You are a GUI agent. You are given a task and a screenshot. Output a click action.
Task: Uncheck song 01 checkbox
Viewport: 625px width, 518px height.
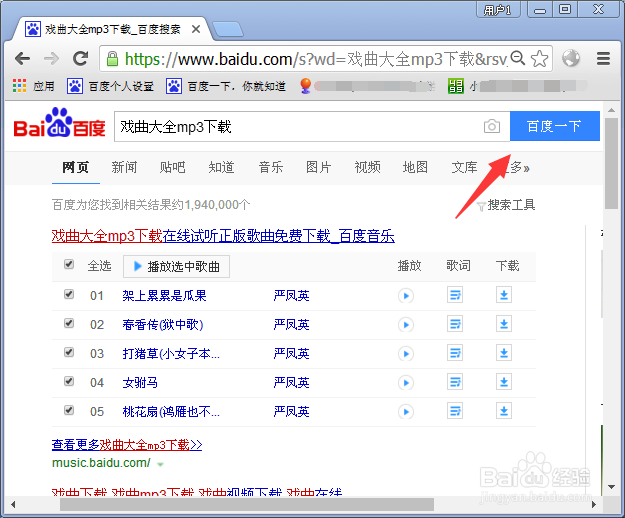(69, 294)
